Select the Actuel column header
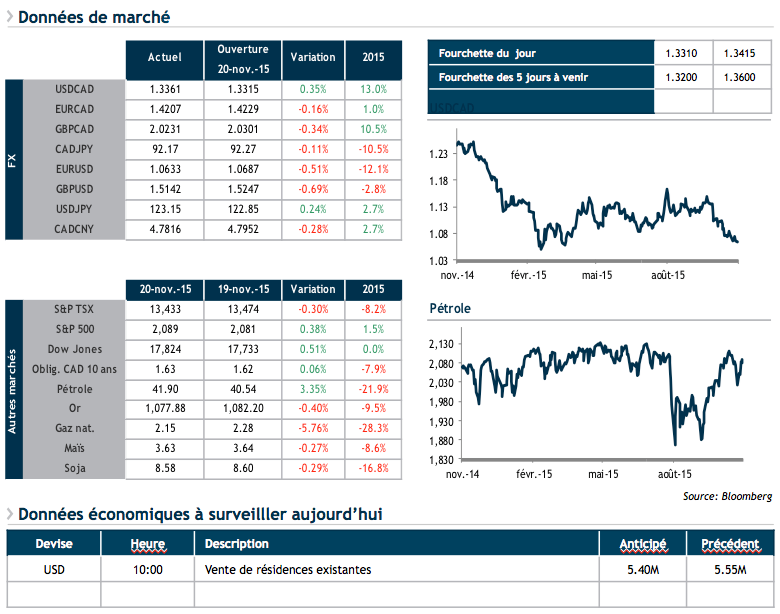The width and height of the screenshot is (780, 614). click(x=164, y=59)
